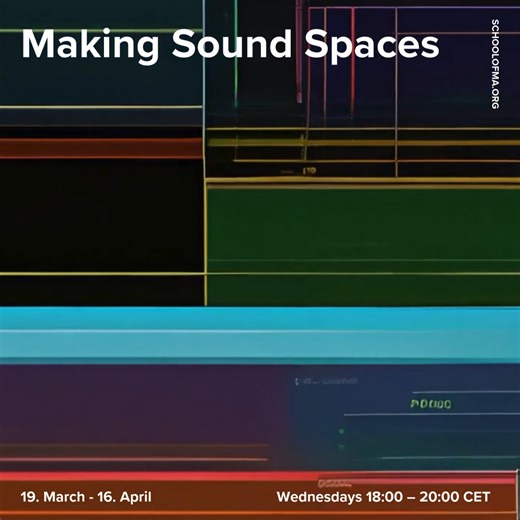Click the vertical SCHOOLOFMA.ORG text
Image resolution: width=520 pixels, height=520 pixels.
[x=495, y=64]
